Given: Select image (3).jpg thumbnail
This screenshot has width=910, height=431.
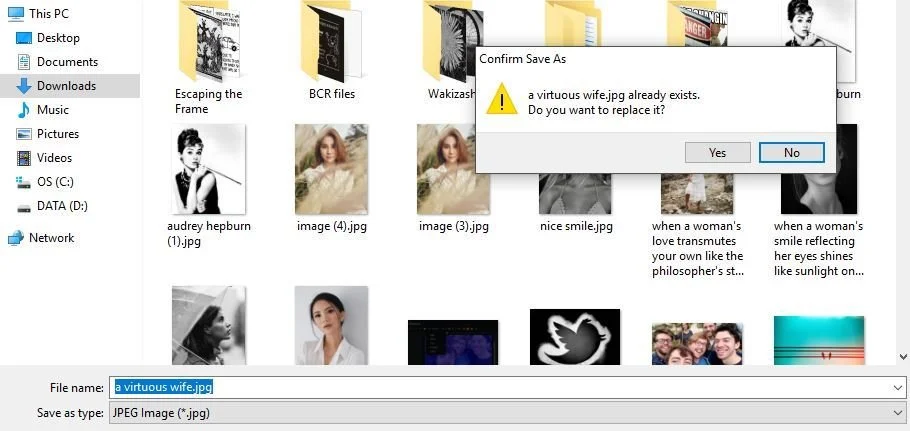Looking at the screenshot, I should click(453, 169).
